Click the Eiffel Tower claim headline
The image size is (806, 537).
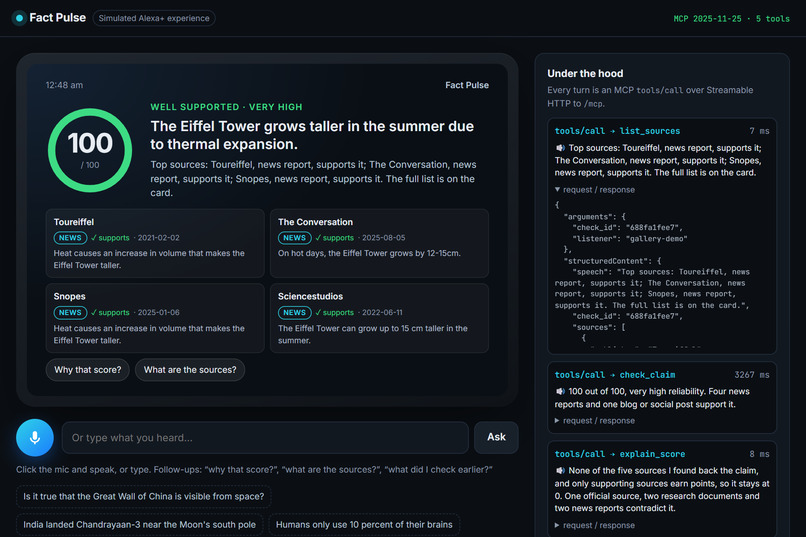(x=312, y=135)
